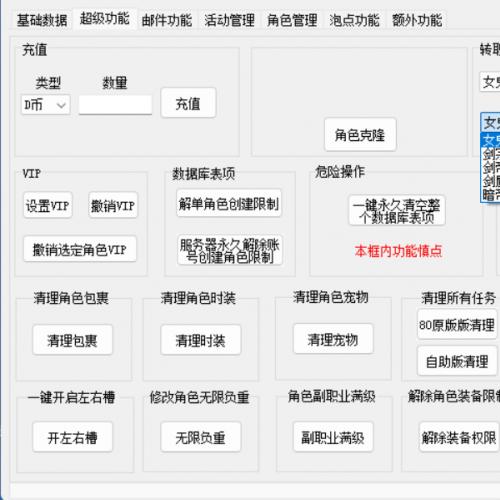Click the 角色克隆 button
Screen dimensions: 500x500
pyautogui.click(x=360, y=135)
